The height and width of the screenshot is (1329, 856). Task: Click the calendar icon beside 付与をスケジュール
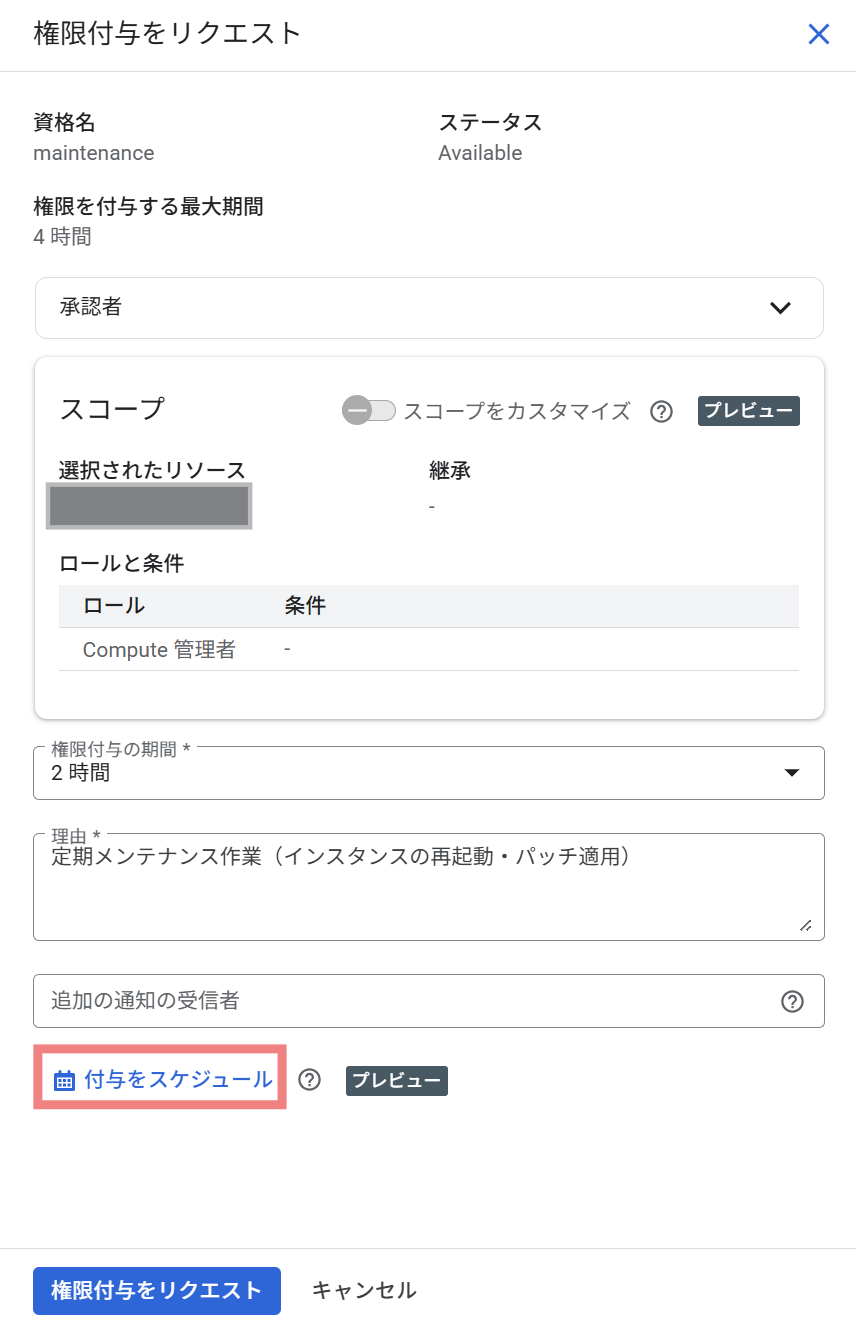point(63,1080)
